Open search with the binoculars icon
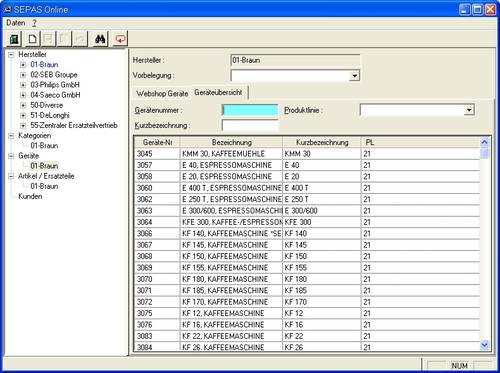 pos(100,39)
